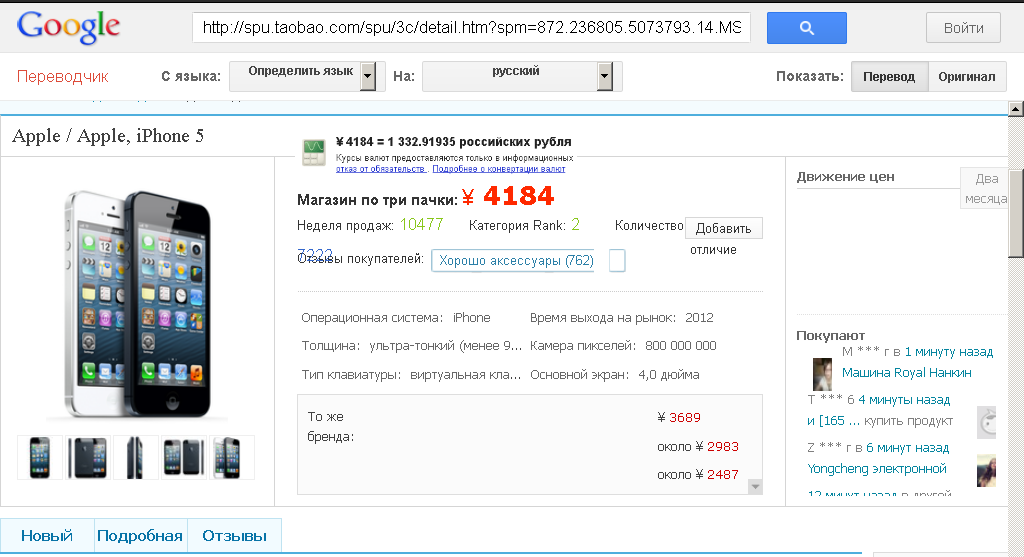The height and width of the screenshot is (557, 1024).
Task: Switch to the Новый tab
Action: coord(47,536)
